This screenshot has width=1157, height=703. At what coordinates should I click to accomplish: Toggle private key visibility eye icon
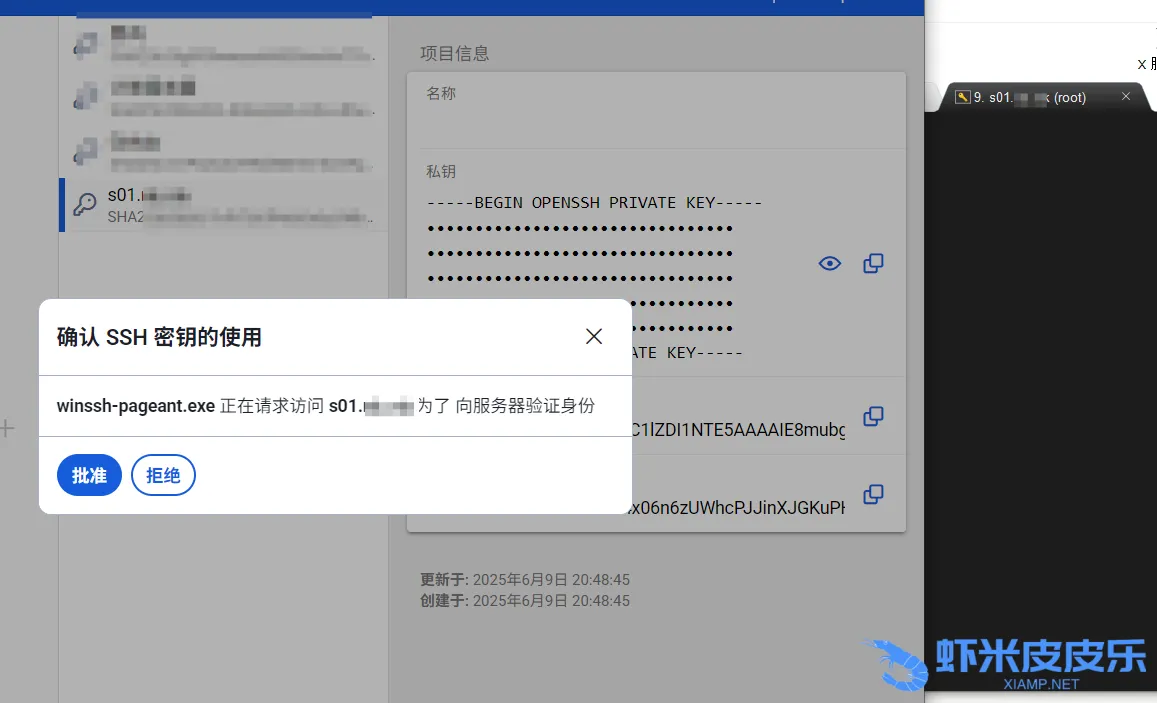pyautogui.click(x=829, y=264)
